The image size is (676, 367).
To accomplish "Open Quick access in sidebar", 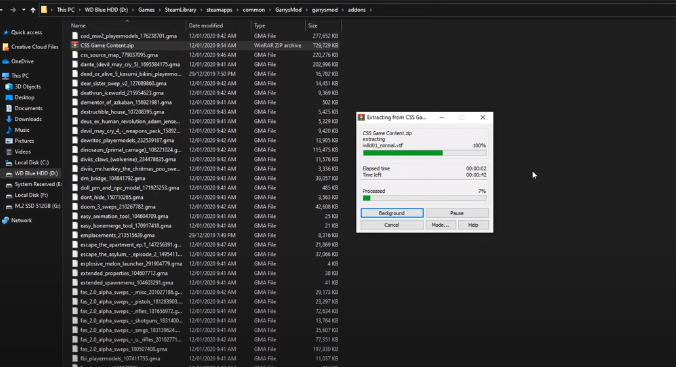I will 26,32.
